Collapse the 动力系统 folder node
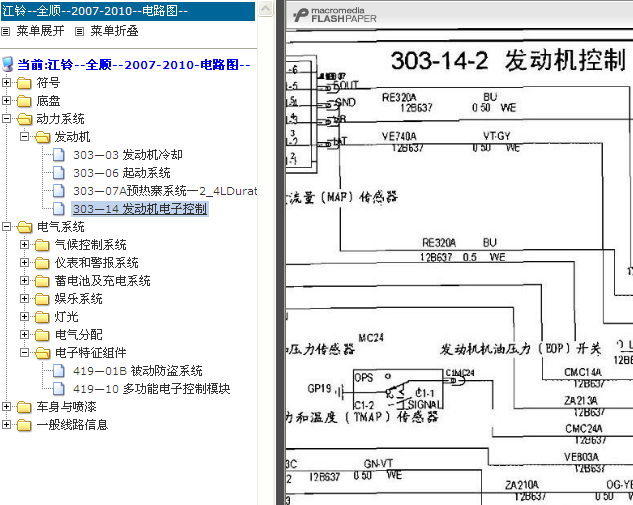This screenshot has width=633, height=505. 6,119
